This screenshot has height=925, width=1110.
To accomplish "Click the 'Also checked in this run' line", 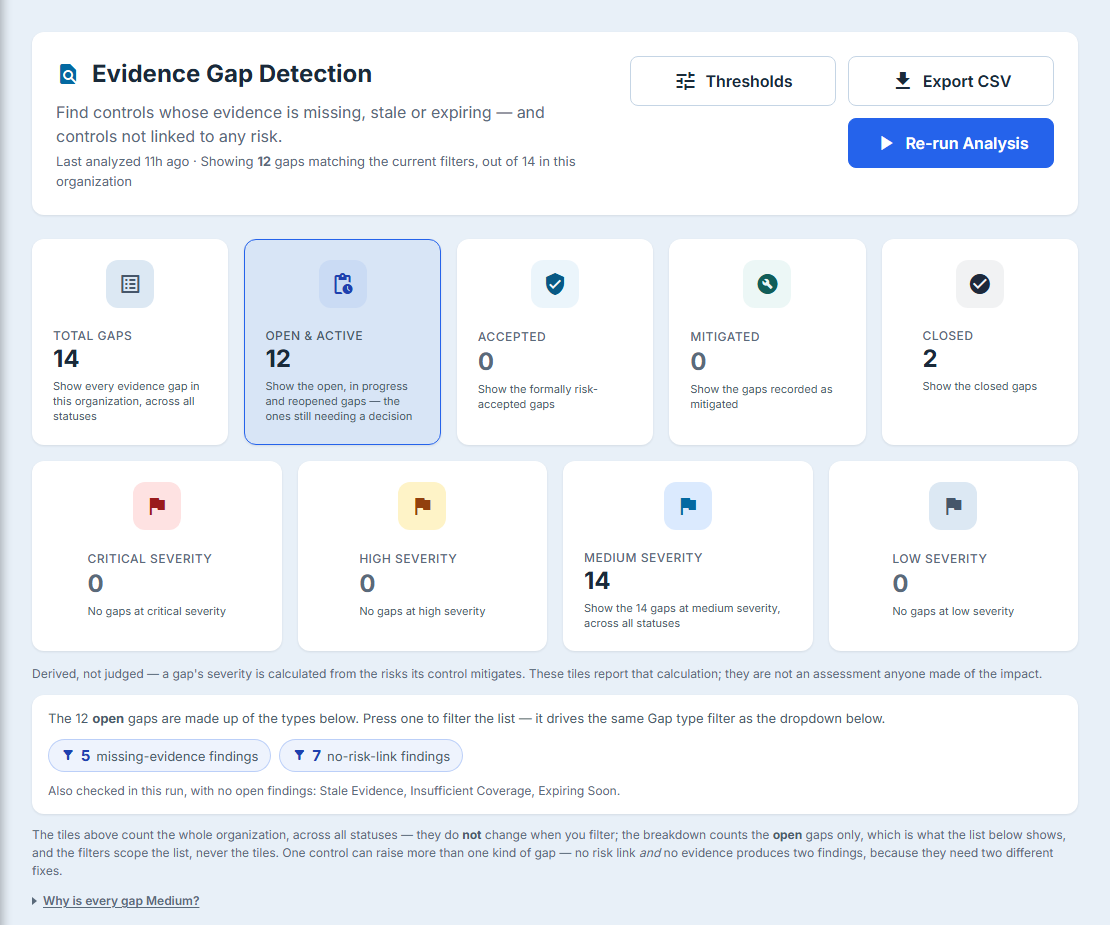I will click(x=334, y=791).
